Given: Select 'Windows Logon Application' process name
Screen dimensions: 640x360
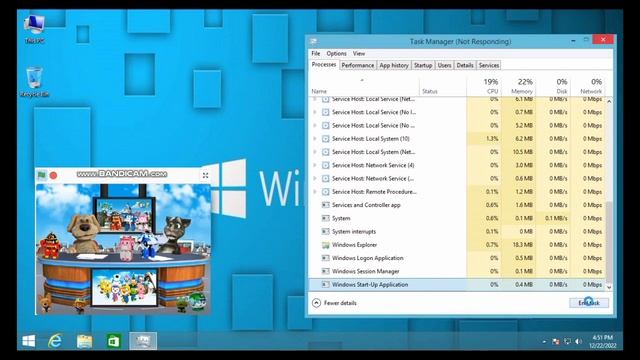Looking at the screenshot, I should click(367, 258).
